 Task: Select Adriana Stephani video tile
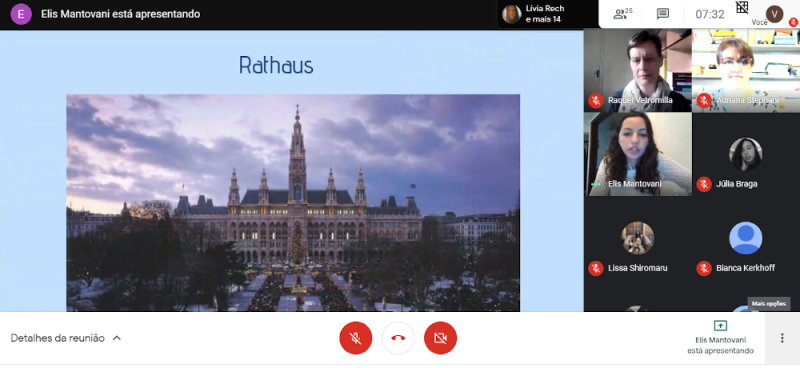pyautogui.click(x=746, y=70)
